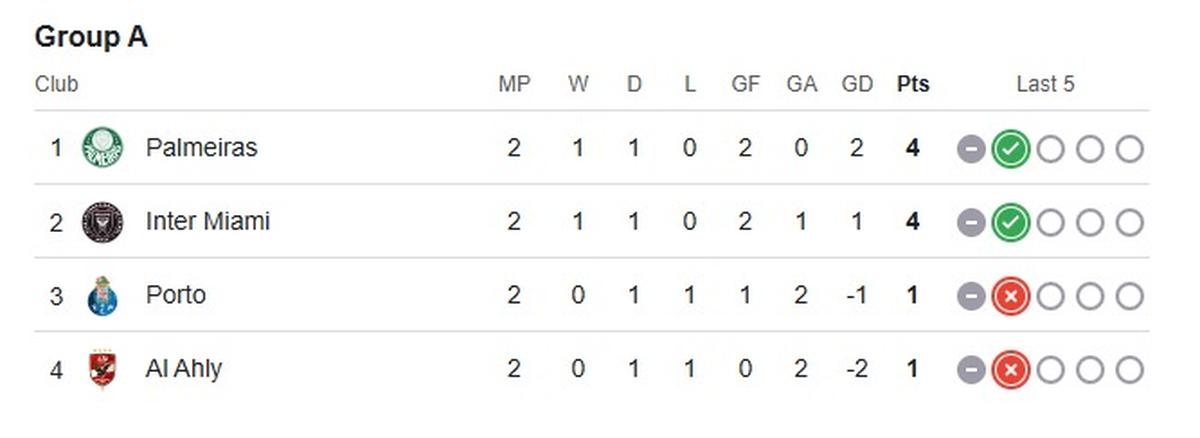Click the Al Ahly club crest icon
The image size is (1200, 438).
(103, 369)
